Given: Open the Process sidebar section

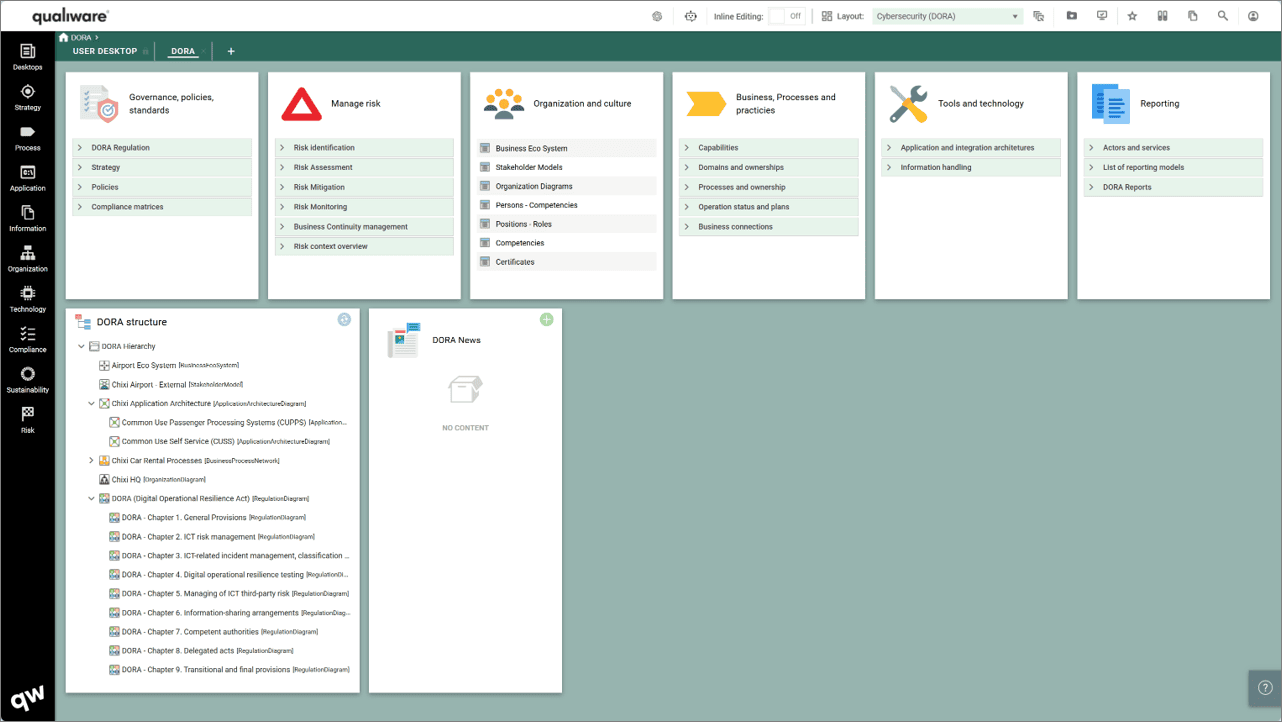Looking at the screenshot, I should pos(27,137).
